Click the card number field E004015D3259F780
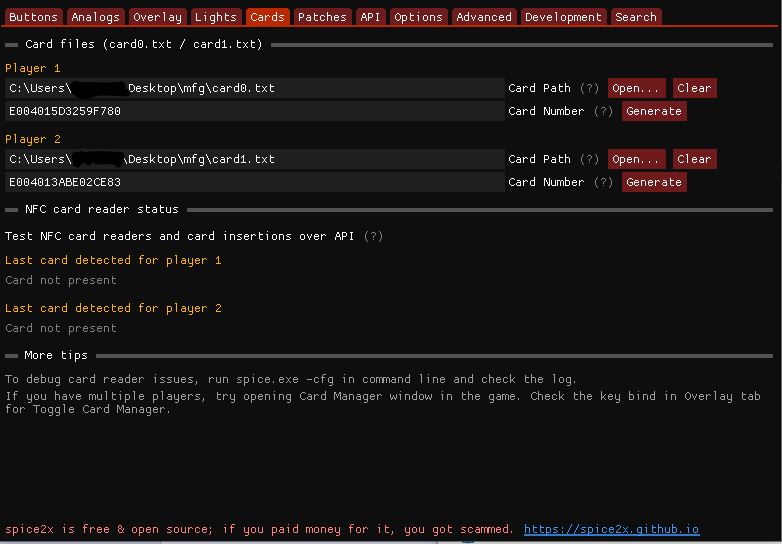782x544 pixels. tap(255, 111)
